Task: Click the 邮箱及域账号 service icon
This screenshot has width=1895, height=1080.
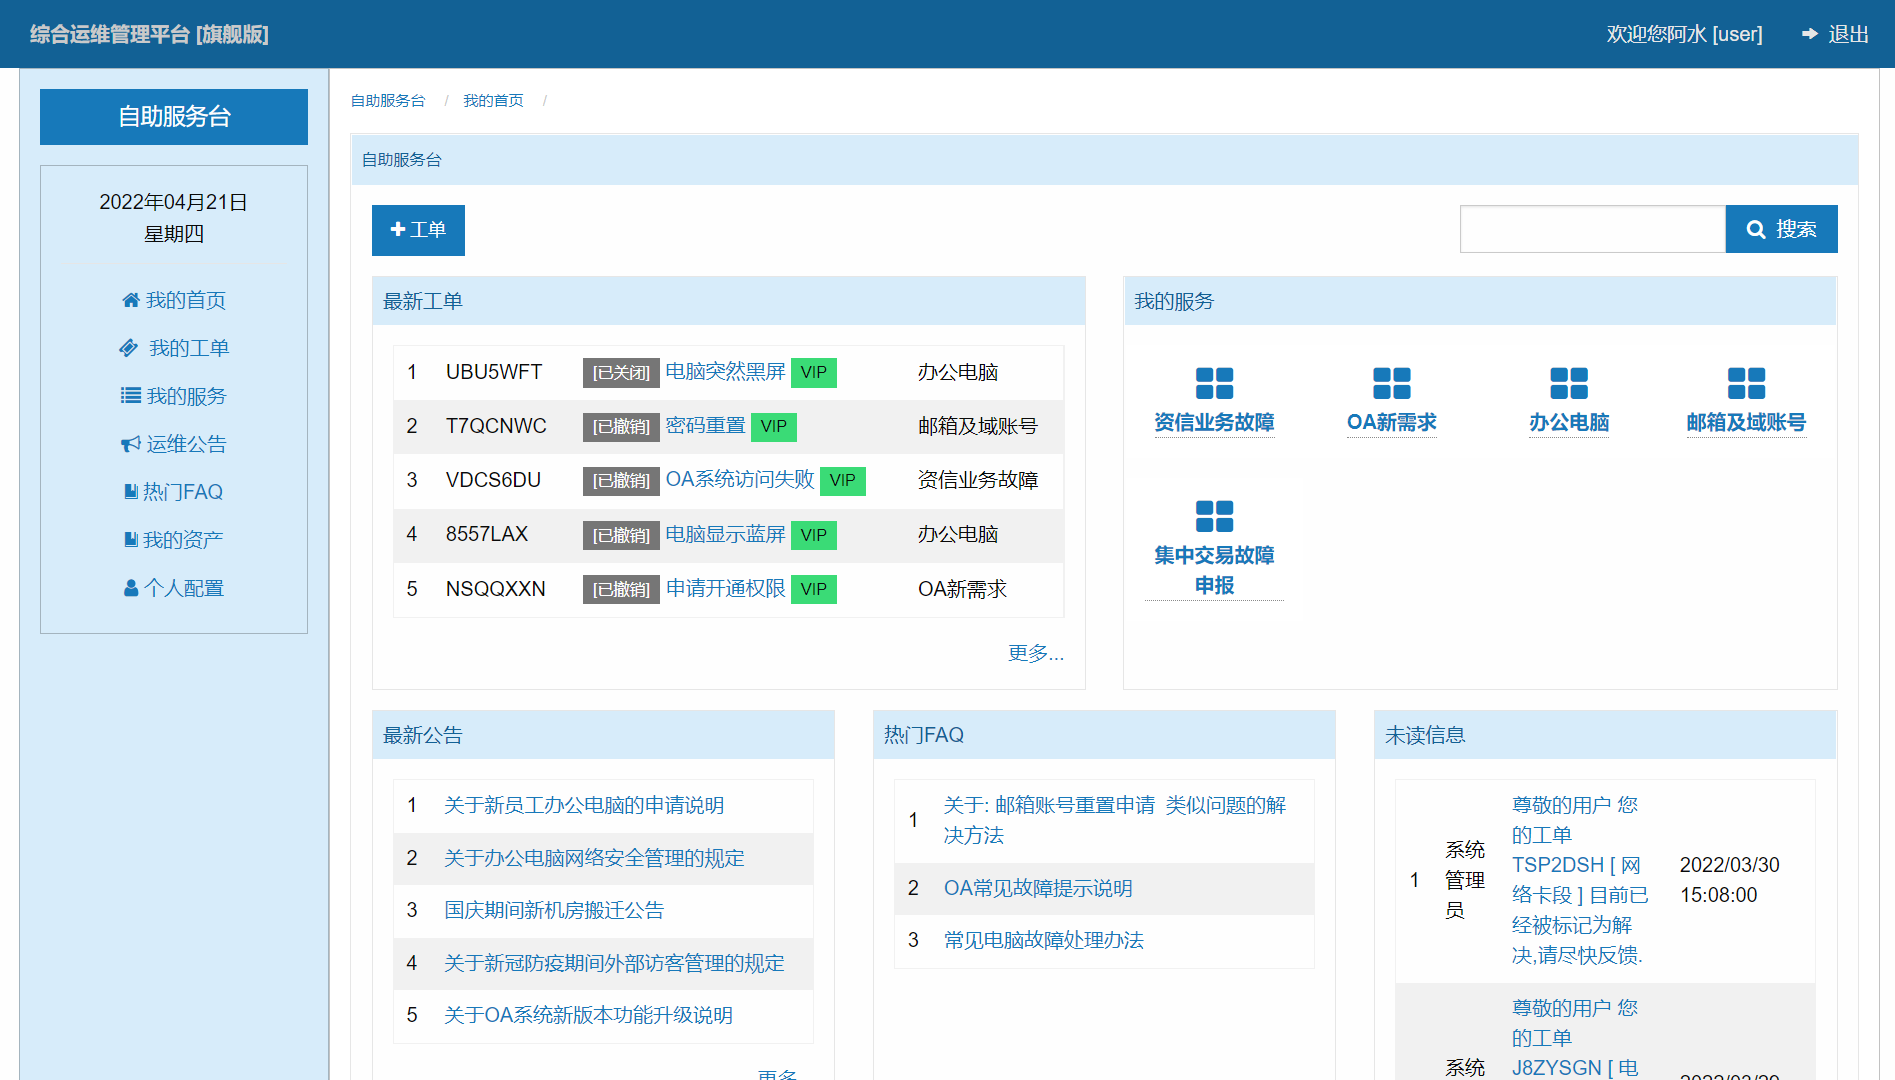Action: tap(1746, 383)
